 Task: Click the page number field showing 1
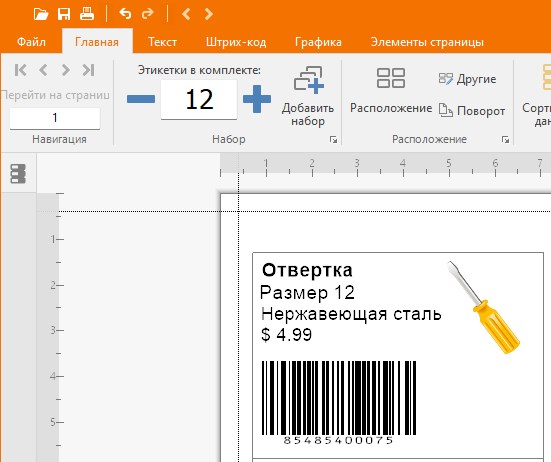point(55,118)
